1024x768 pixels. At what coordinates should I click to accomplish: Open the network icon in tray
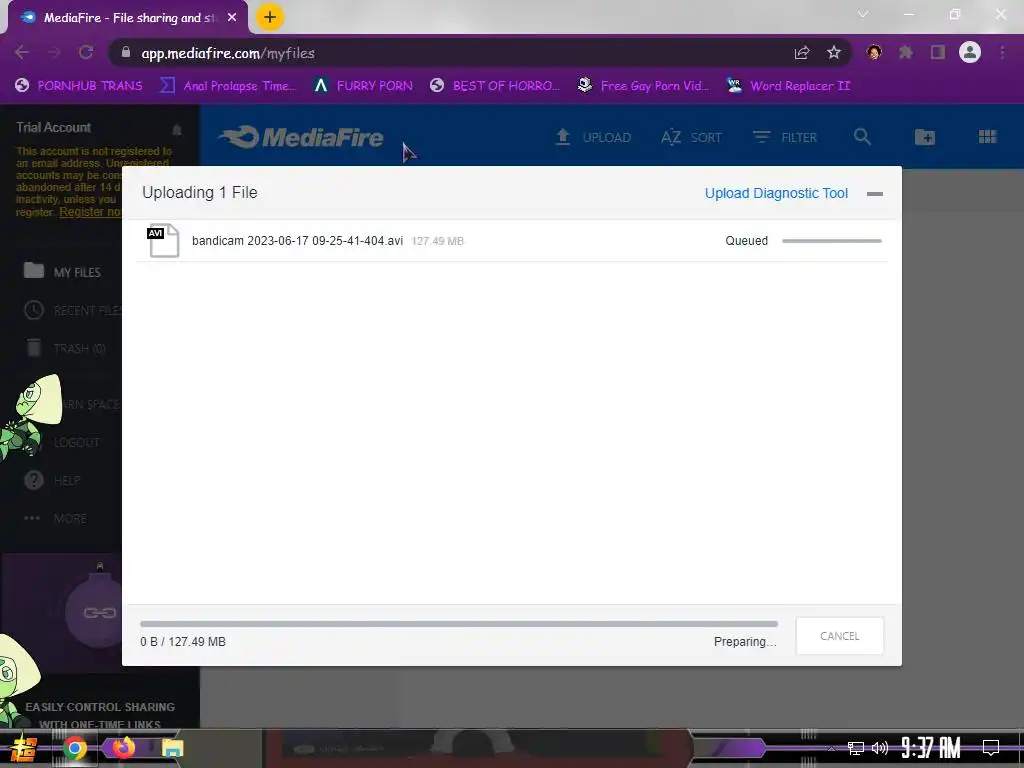pyautogui.click(x=856, y=748)
